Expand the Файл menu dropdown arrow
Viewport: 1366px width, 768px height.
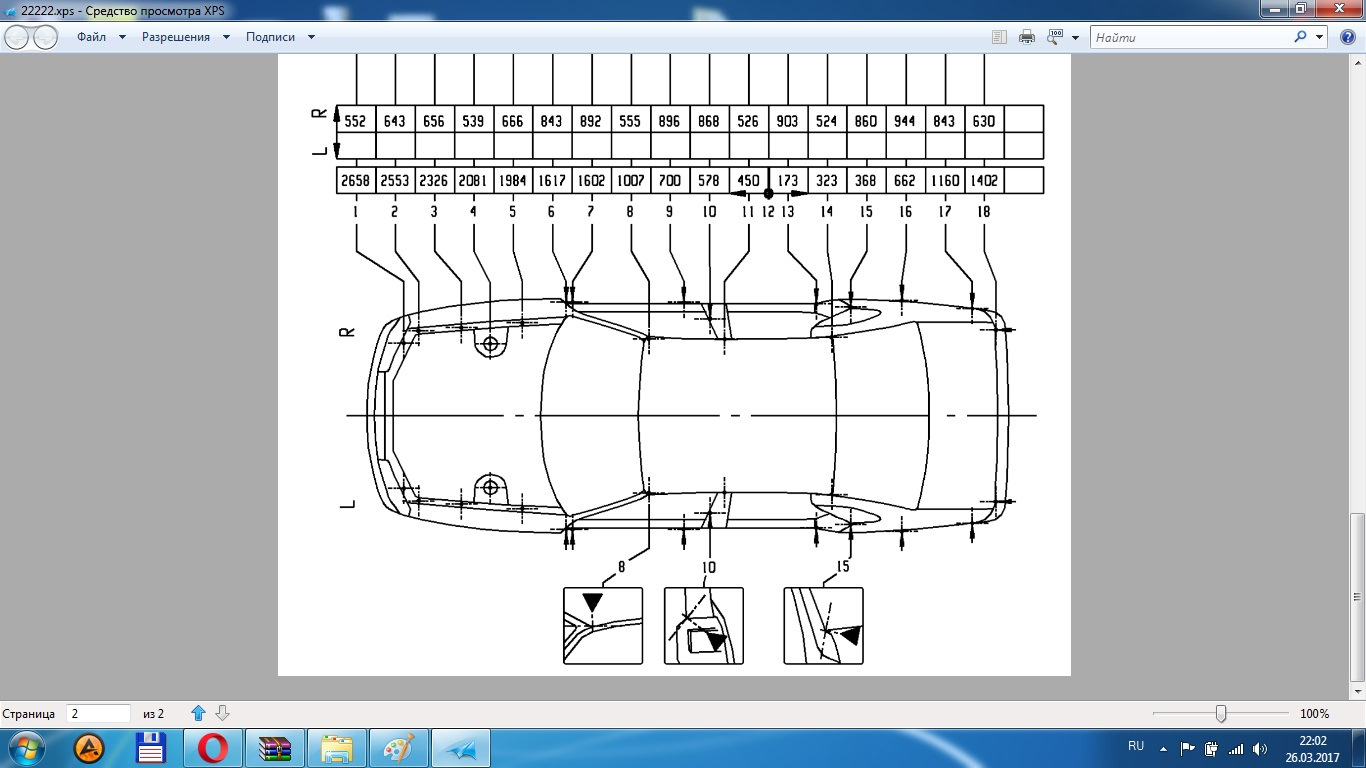click(x=122, y=37)
